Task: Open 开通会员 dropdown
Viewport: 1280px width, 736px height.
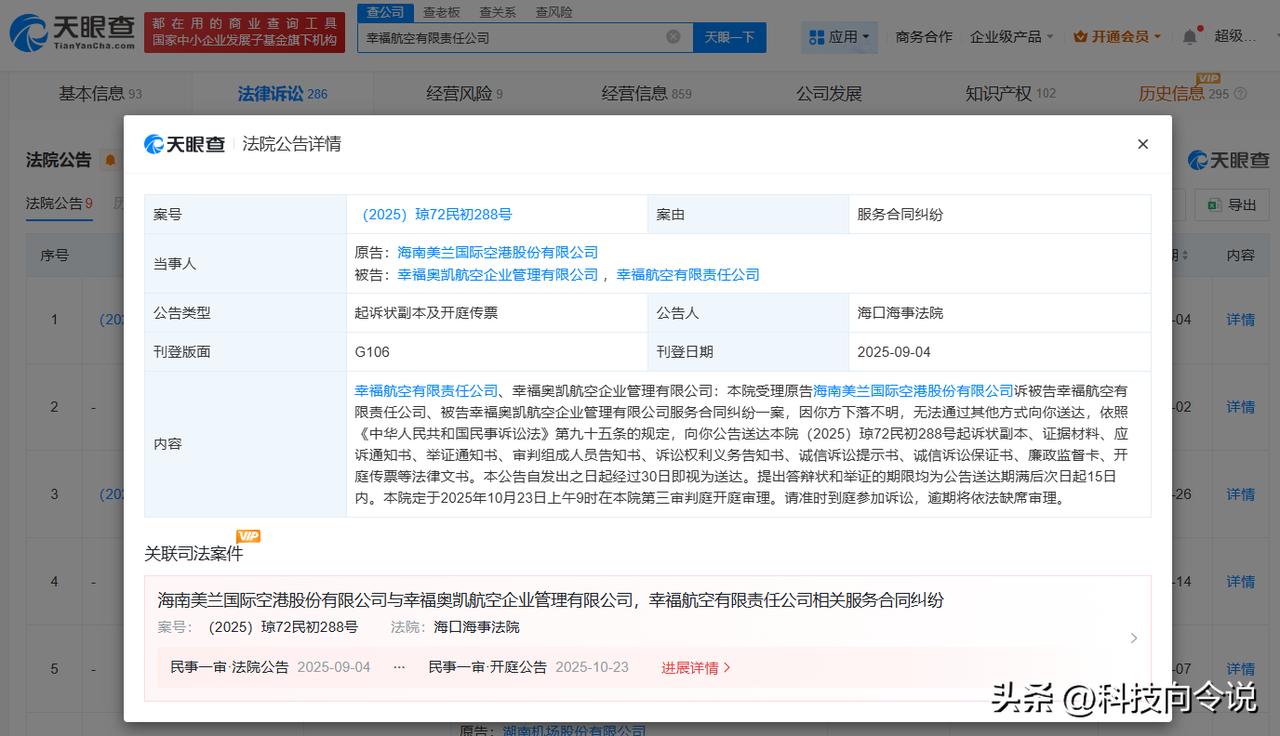Action: point(1117,37)
